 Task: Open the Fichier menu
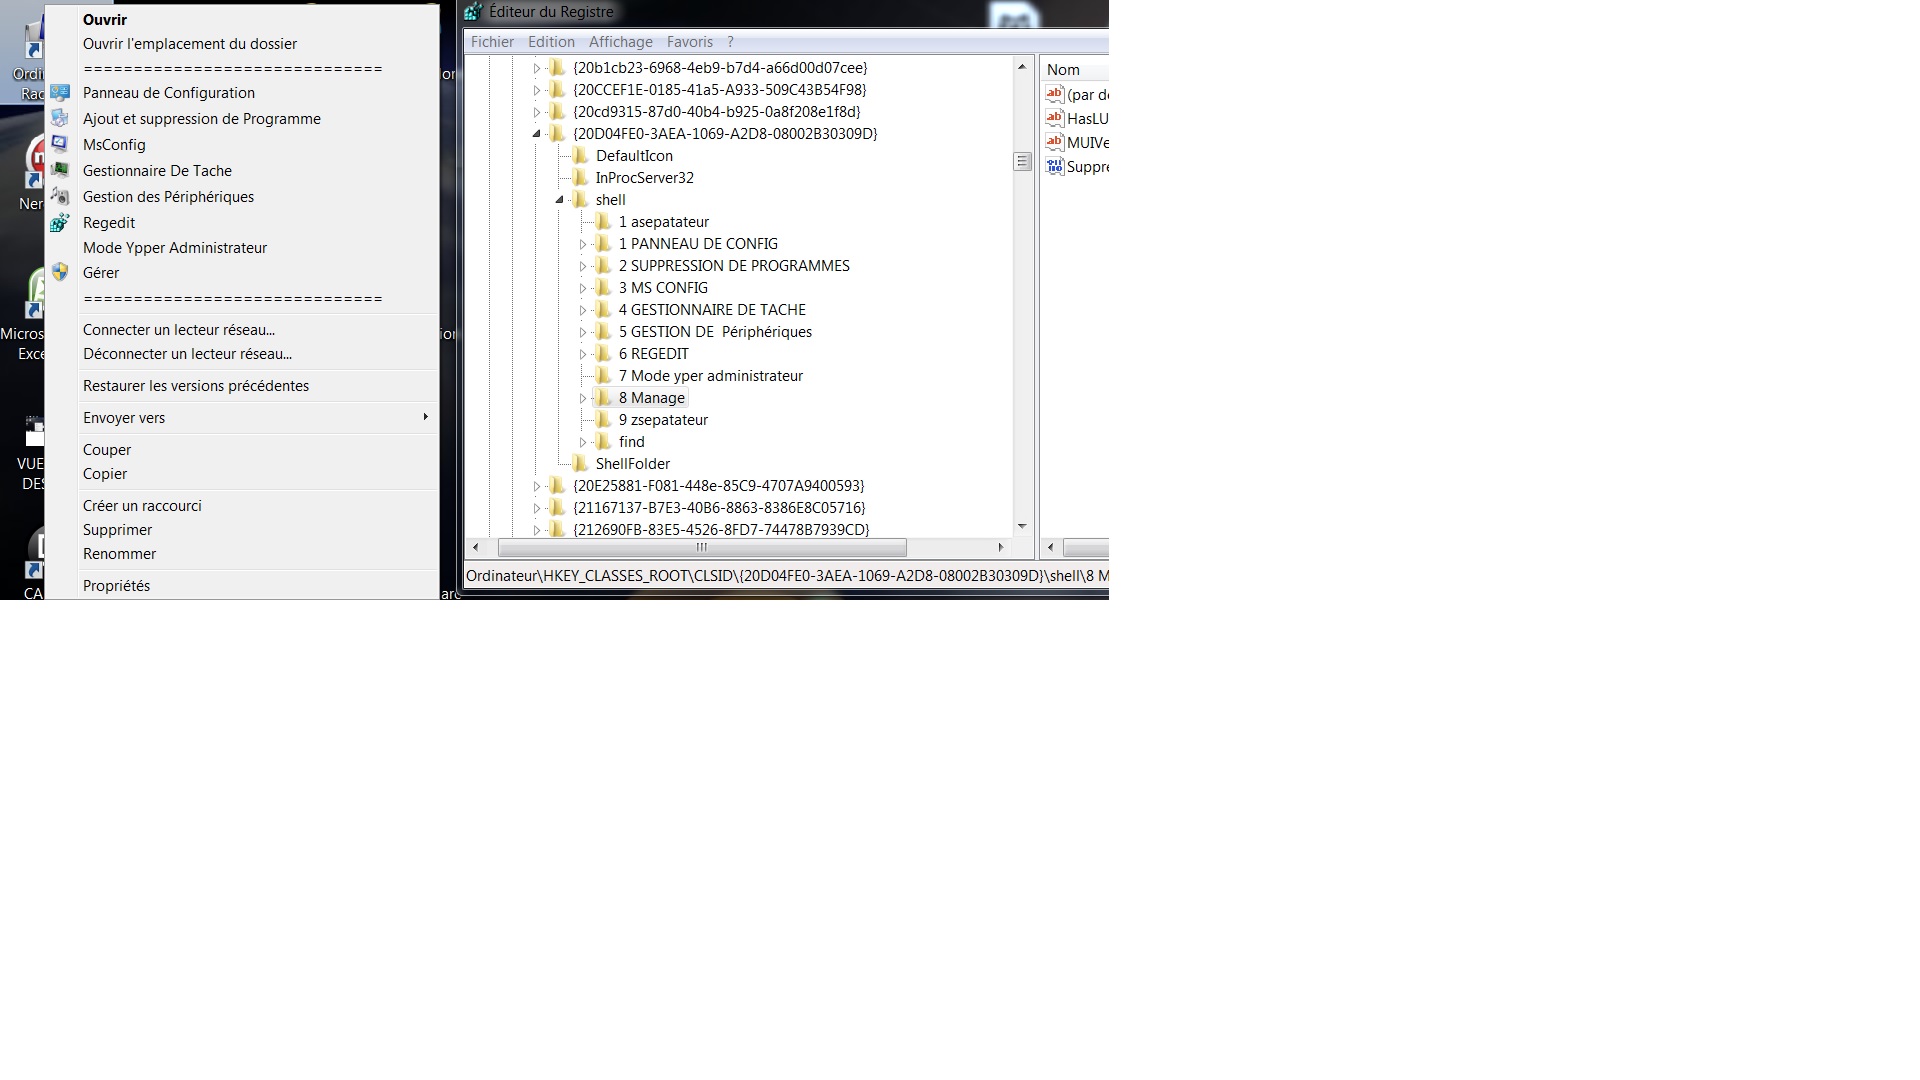(492, 42)
